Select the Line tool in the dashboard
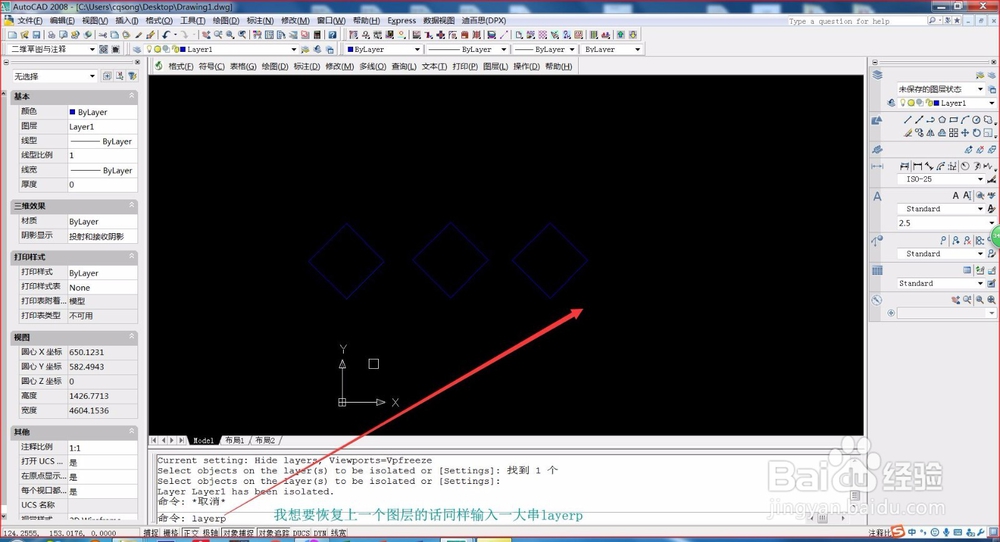 (x=908, y=120)
